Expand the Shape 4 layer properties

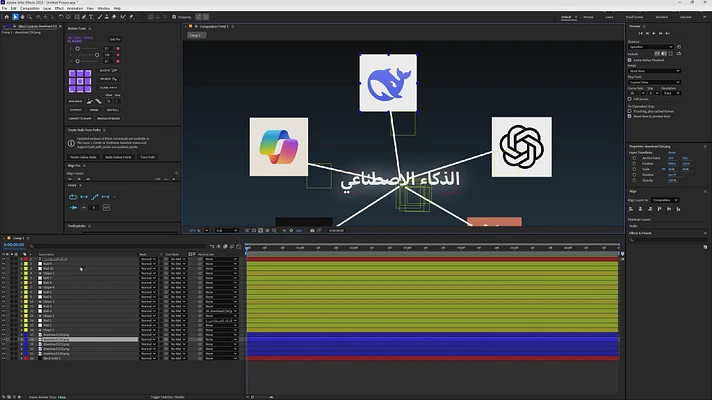pyautogui.click(x=21, y=287)
